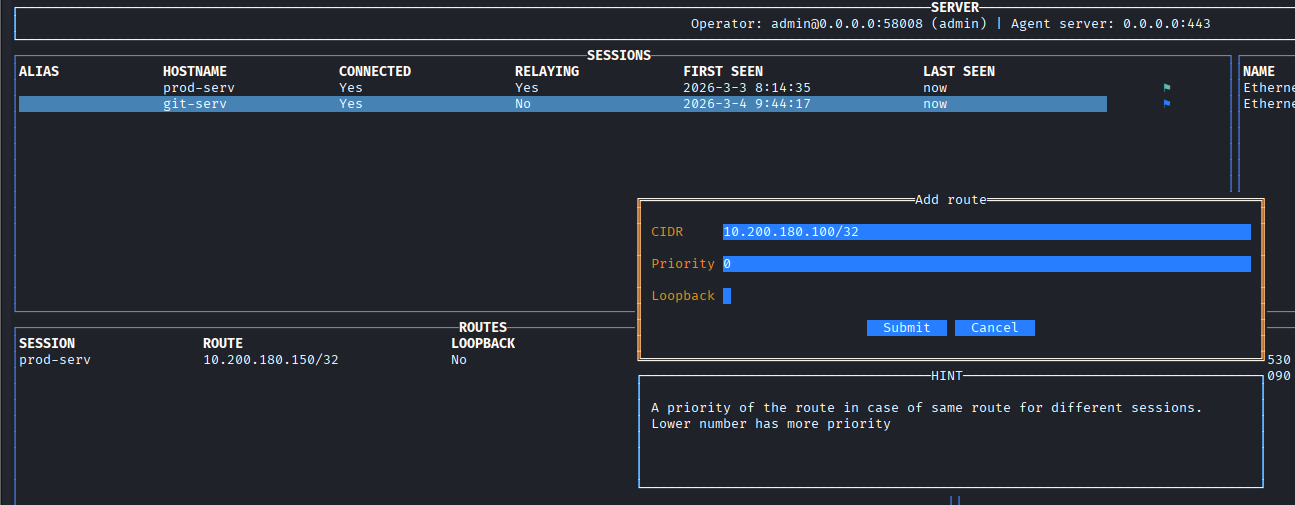Screen dimensions: 1295x505
Task: Focus the CIDR input field
Action: 986,232
